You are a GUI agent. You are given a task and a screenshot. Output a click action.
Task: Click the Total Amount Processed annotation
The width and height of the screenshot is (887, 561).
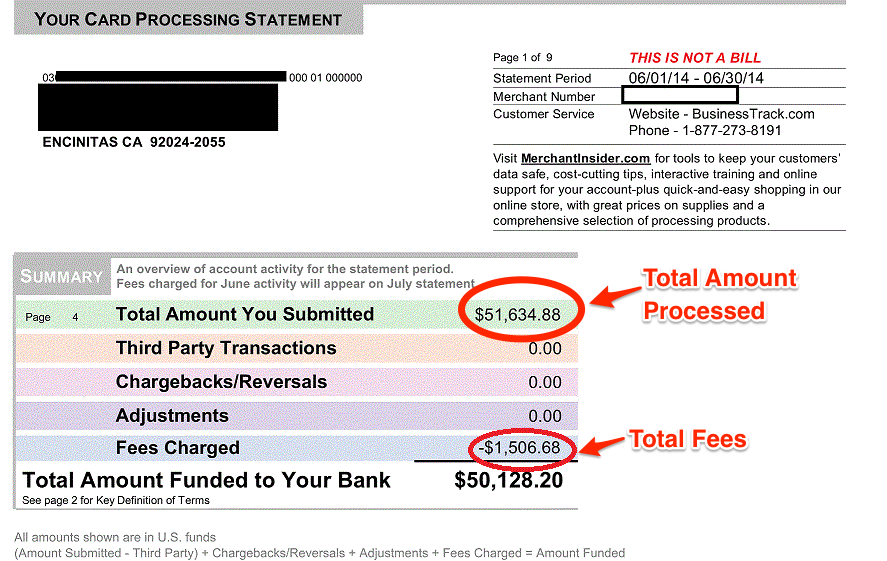[x=719, y=294]
